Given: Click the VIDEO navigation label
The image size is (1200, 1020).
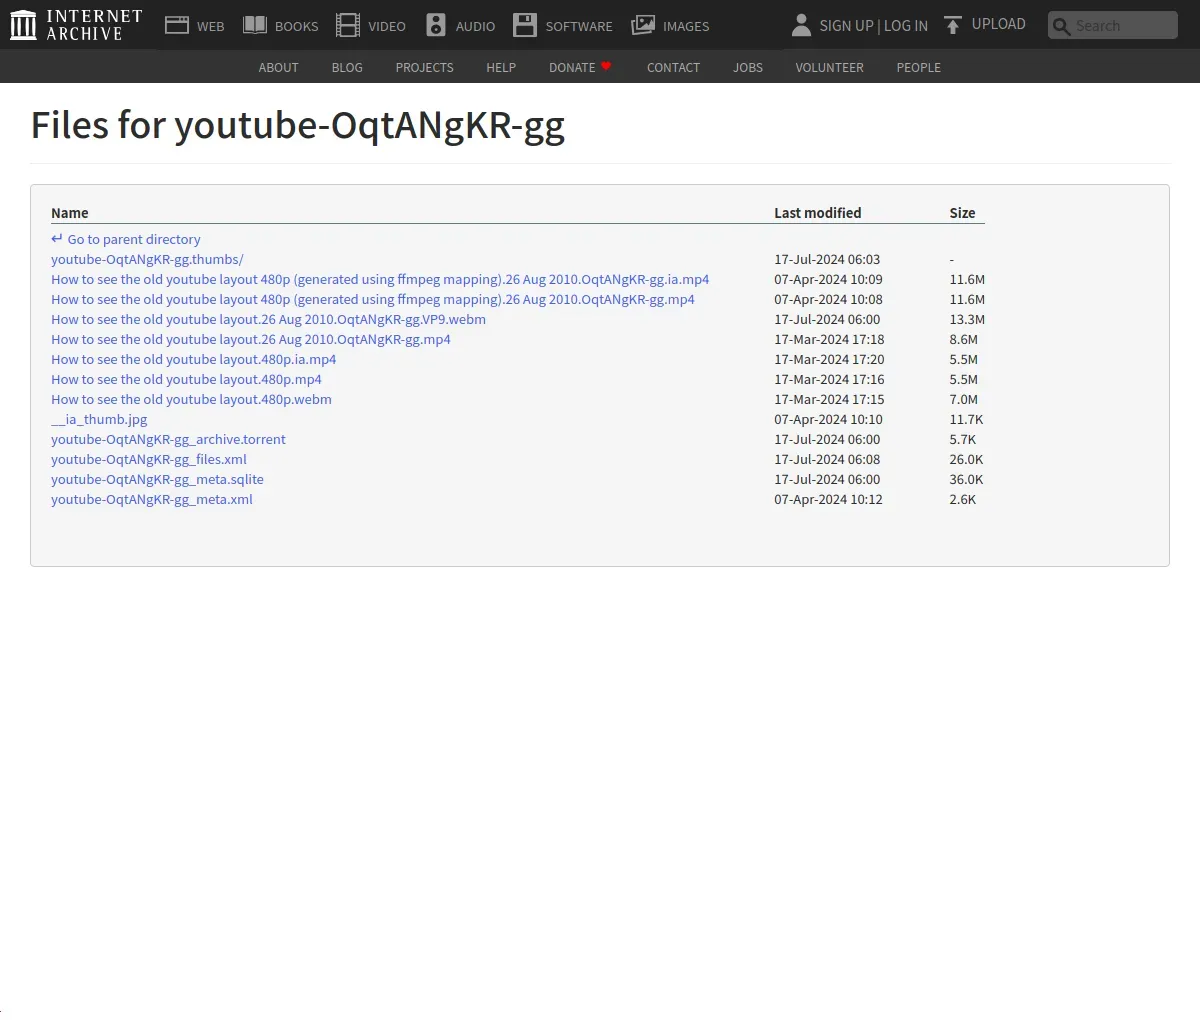Looking at the screenshot, I should pyautogui.click(x=387, y=26).
